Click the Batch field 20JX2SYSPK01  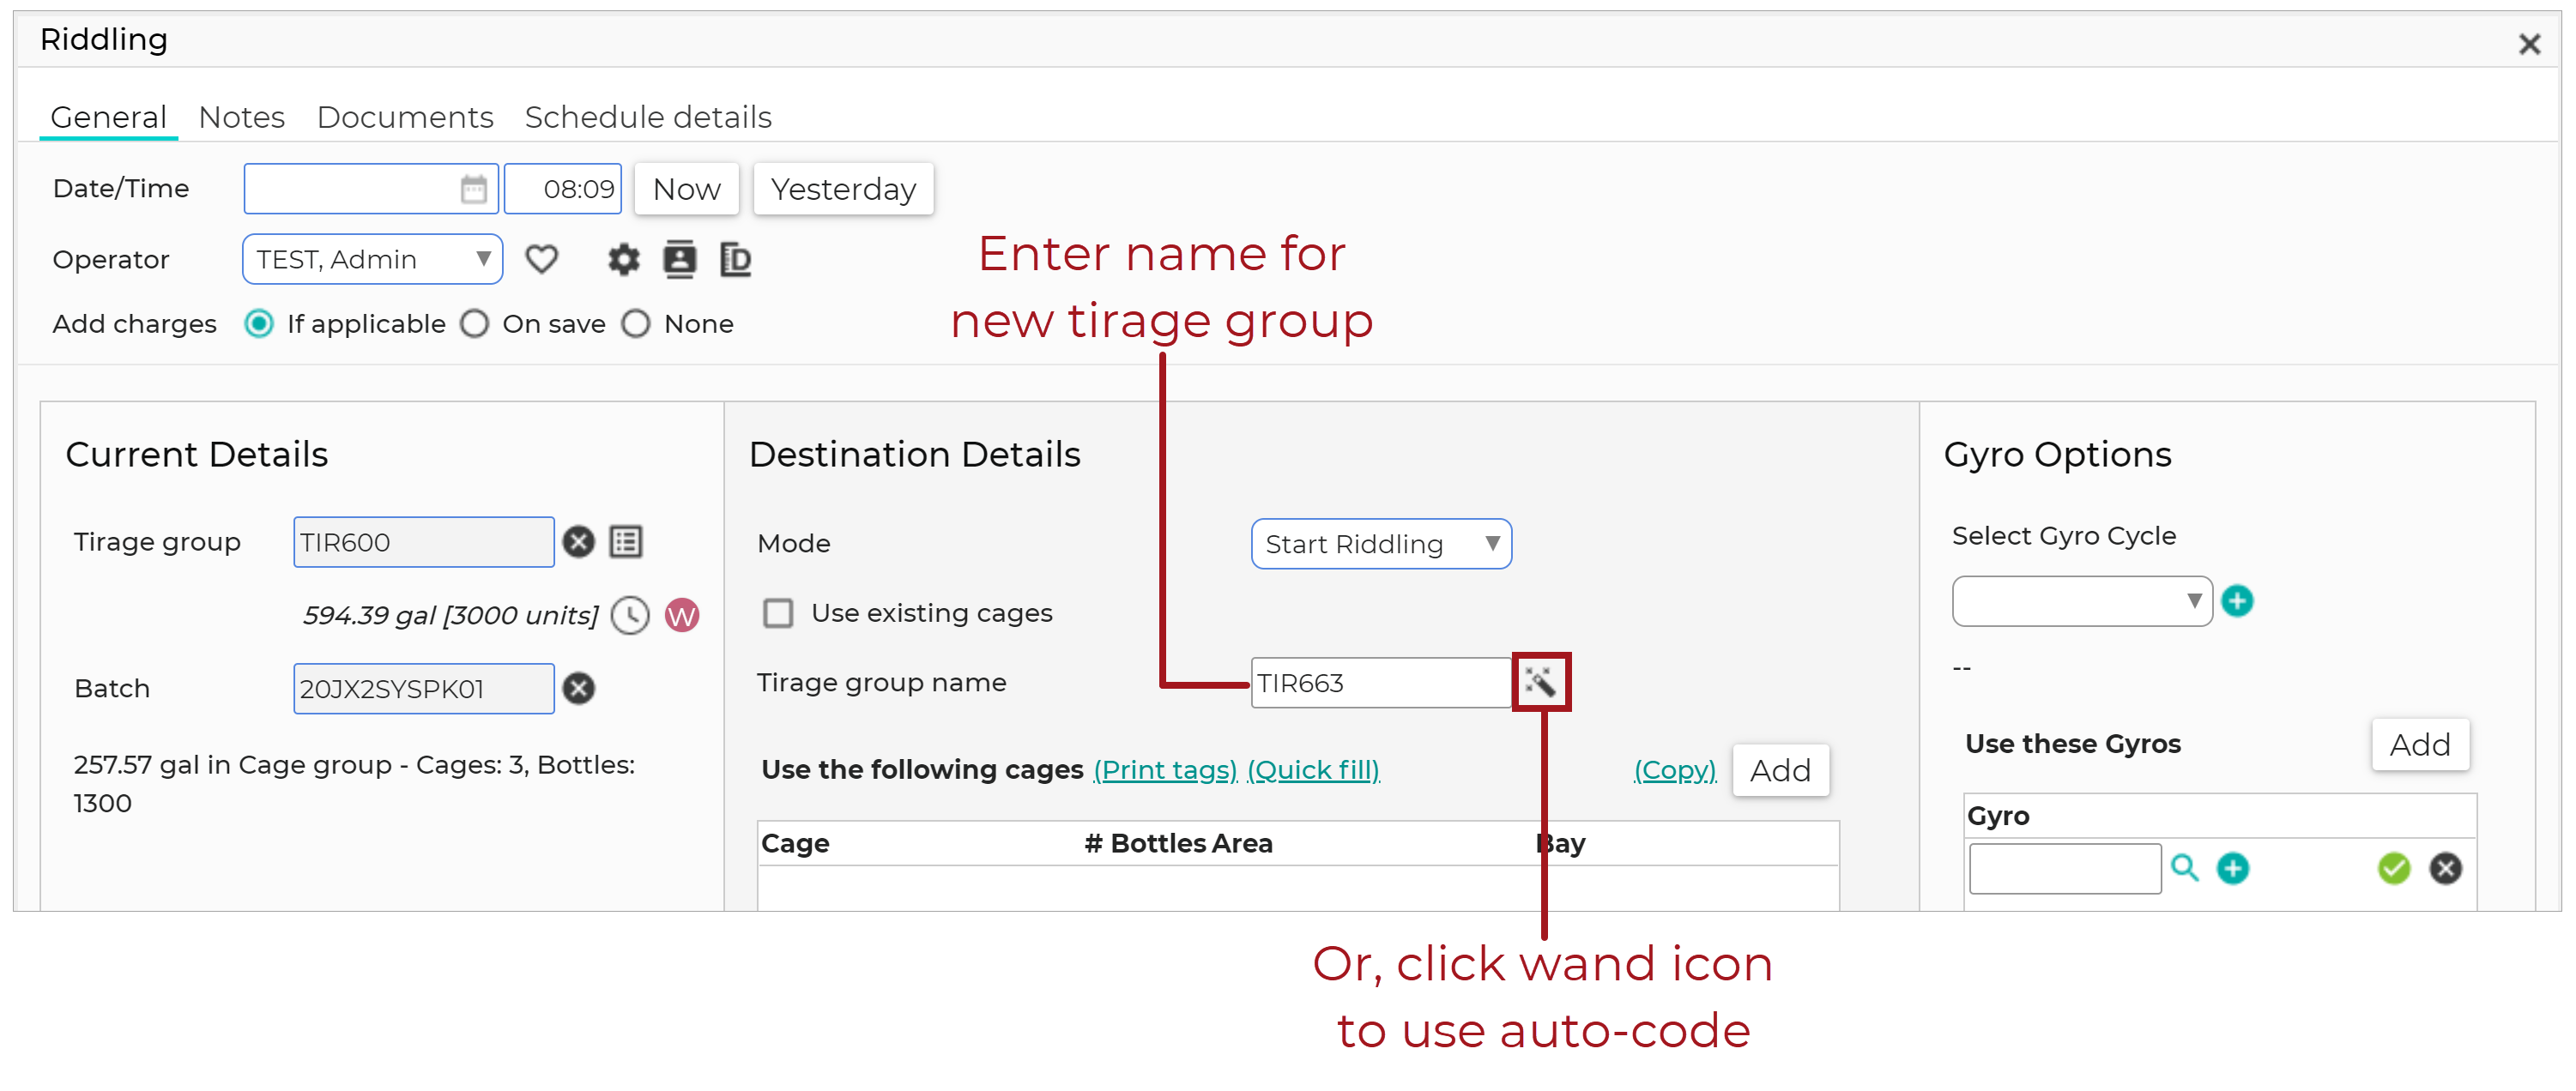coord(424,689)
